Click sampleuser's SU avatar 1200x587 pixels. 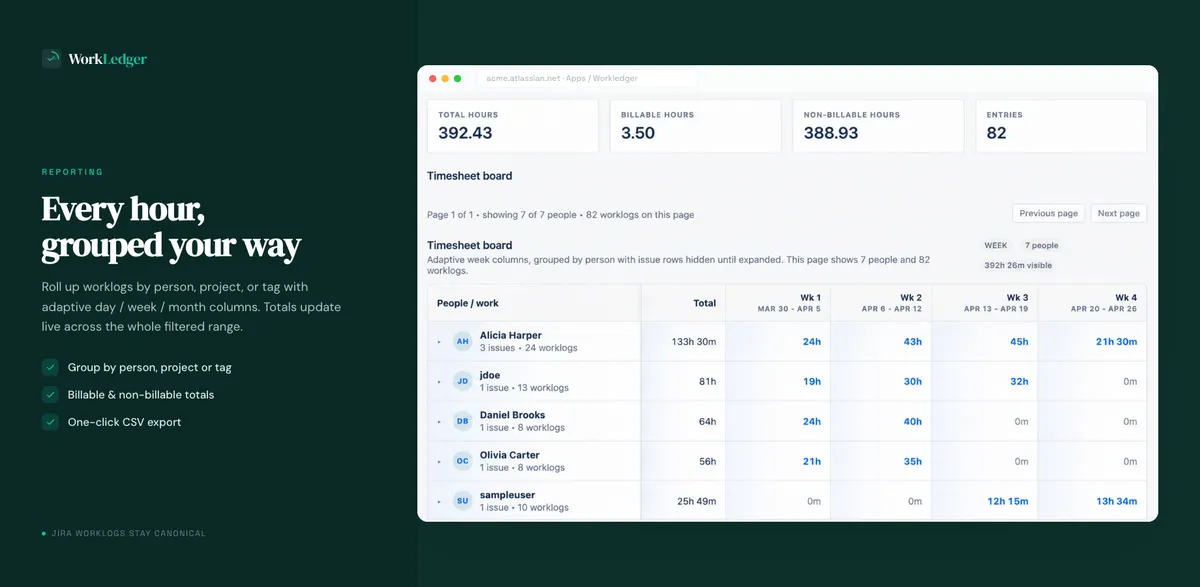(462, 501)
